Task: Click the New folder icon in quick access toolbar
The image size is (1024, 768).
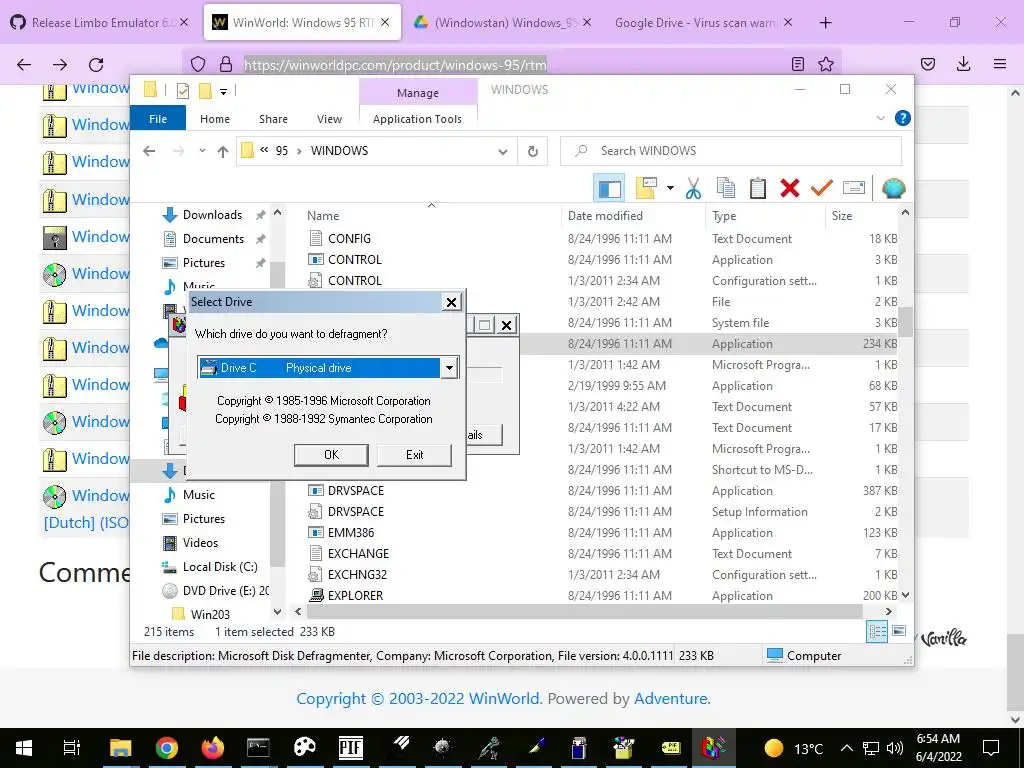Action: [x=205, y=90]
